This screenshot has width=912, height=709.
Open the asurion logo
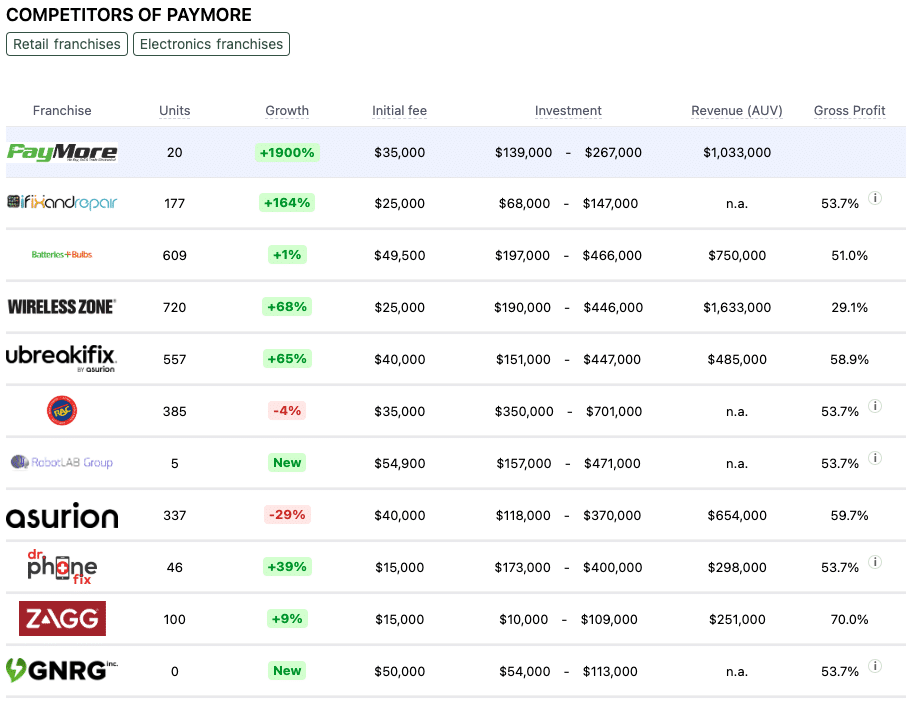62,515
